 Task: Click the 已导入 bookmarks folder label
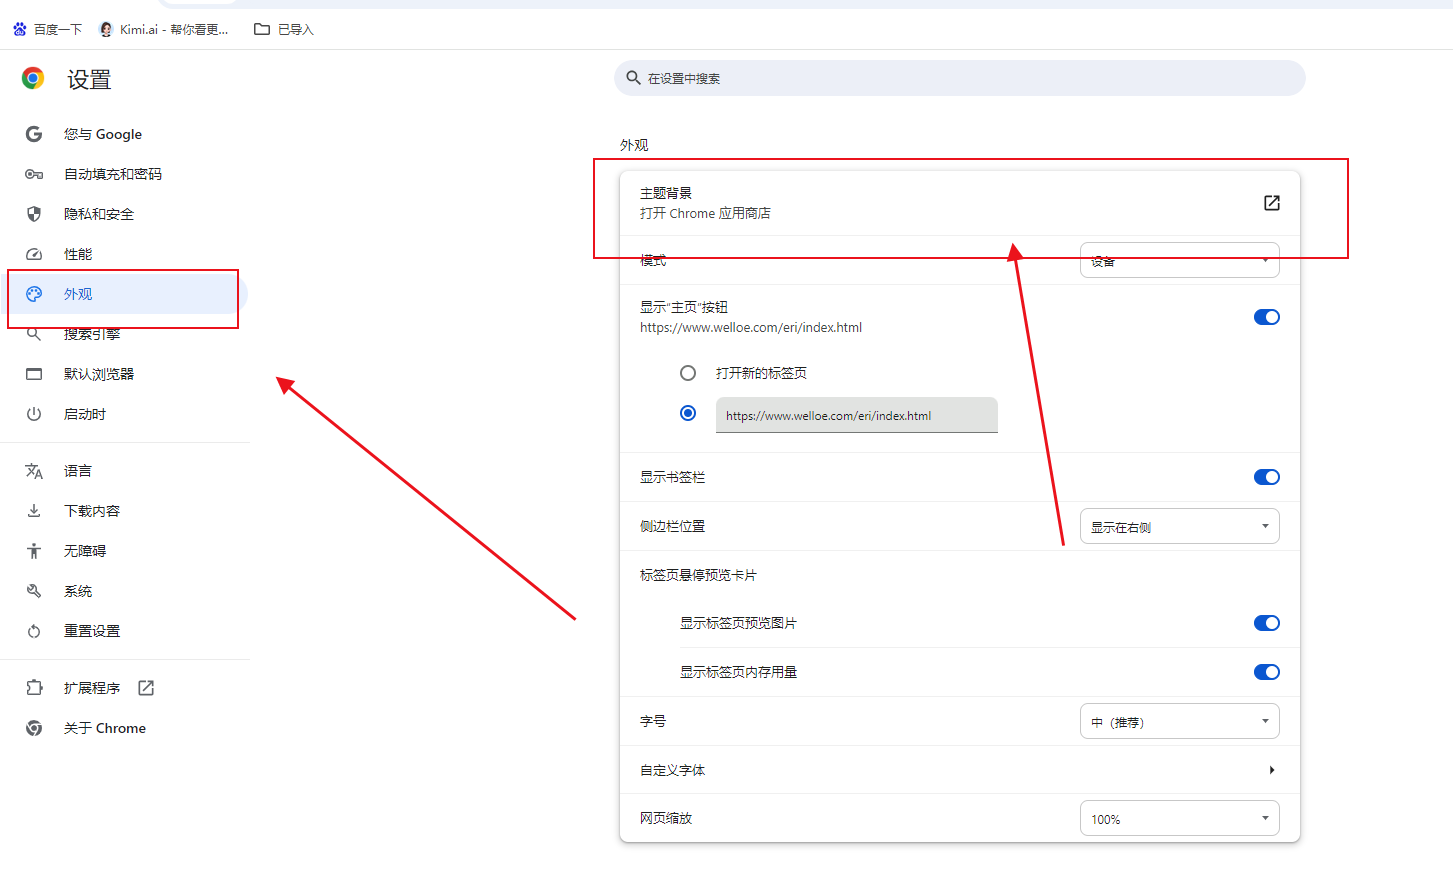pos(296,29)
